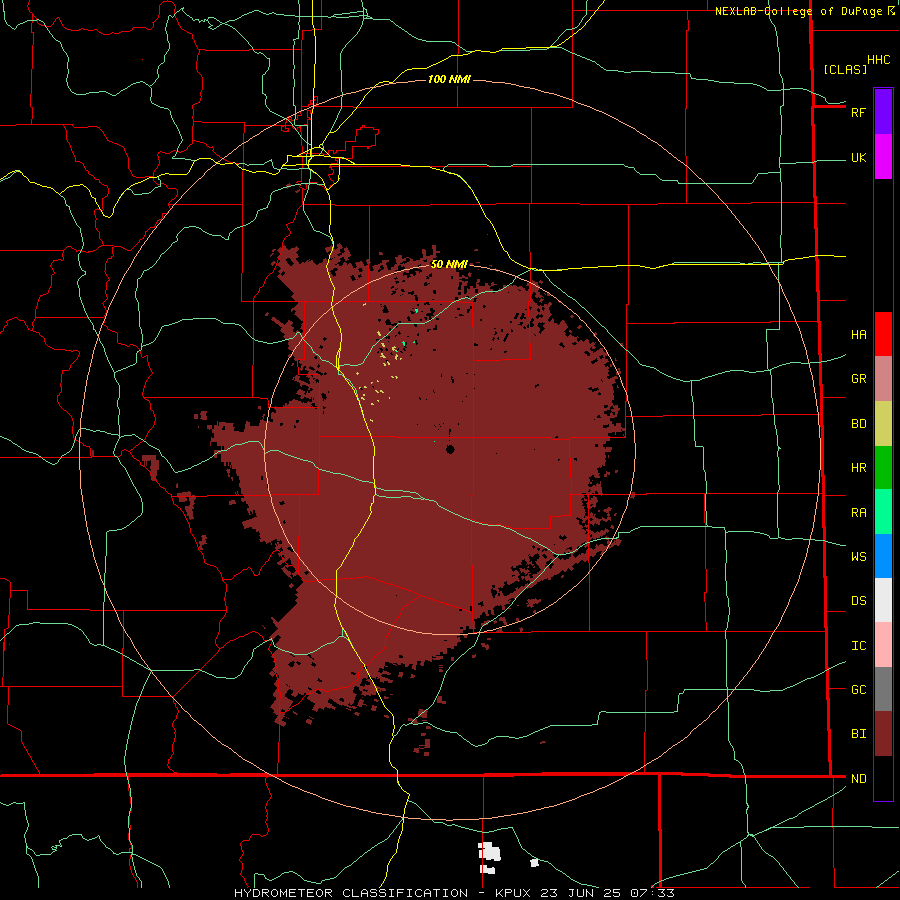The image size is (900, 900).
Task: Click 'HYDROMETEOR CLASSIFICATION' in the footer caption
Action: (351, 893)
